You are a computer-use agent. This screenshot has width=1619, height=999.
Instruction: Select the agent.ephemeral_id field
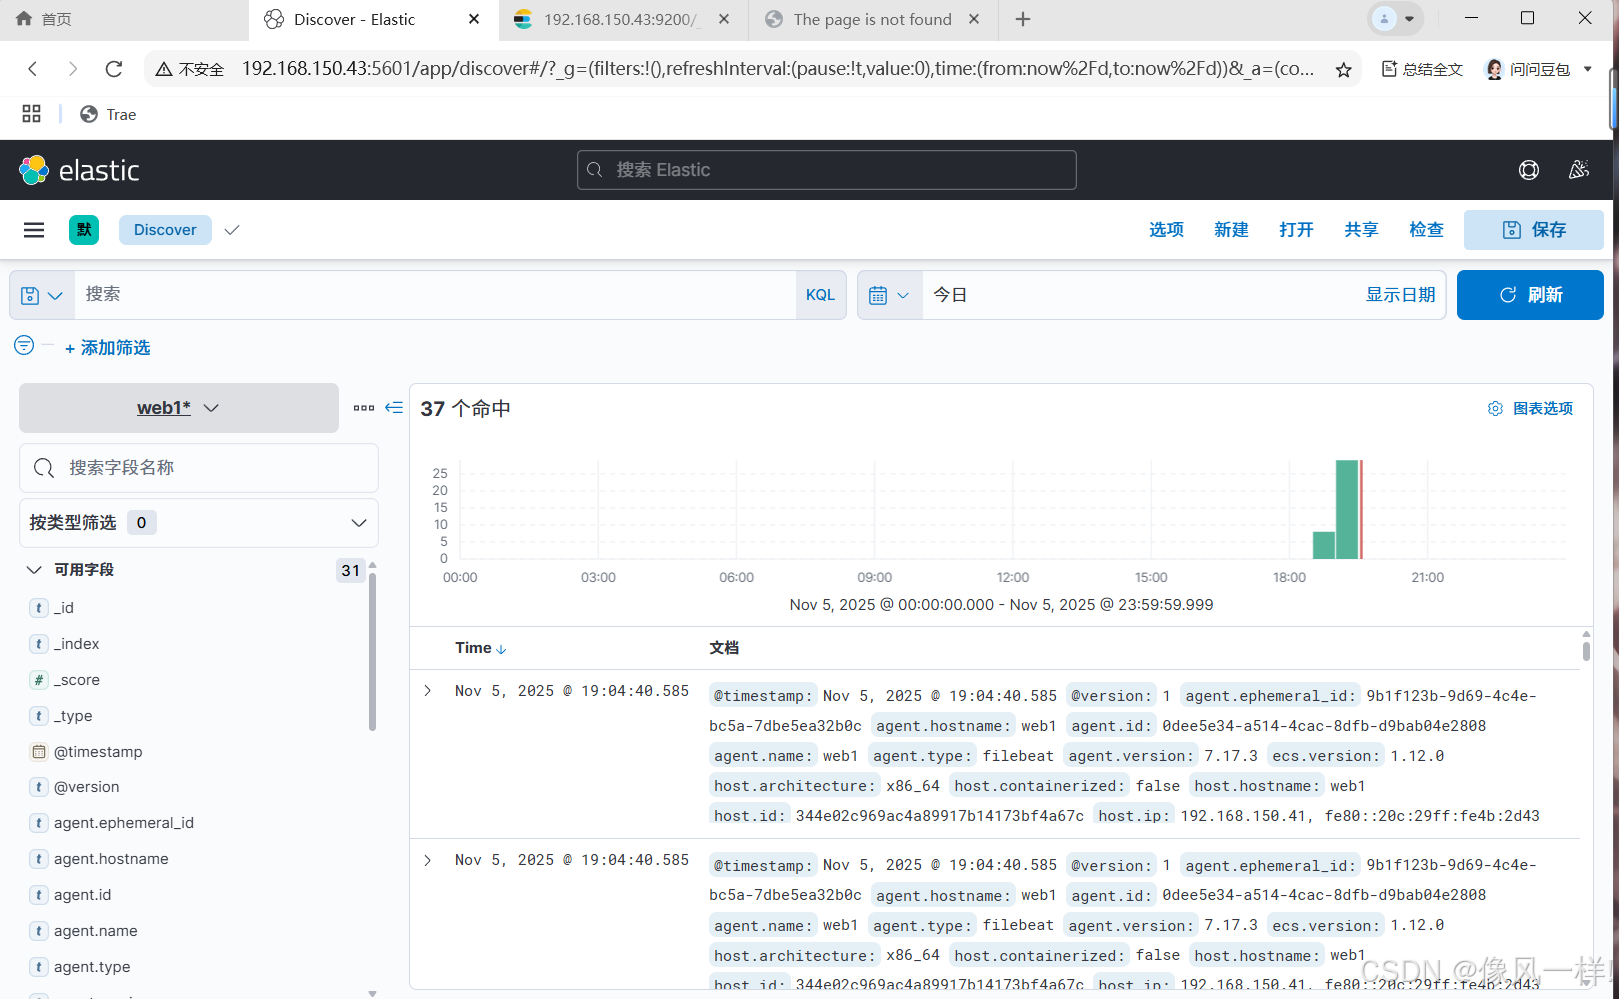point(124,823)
